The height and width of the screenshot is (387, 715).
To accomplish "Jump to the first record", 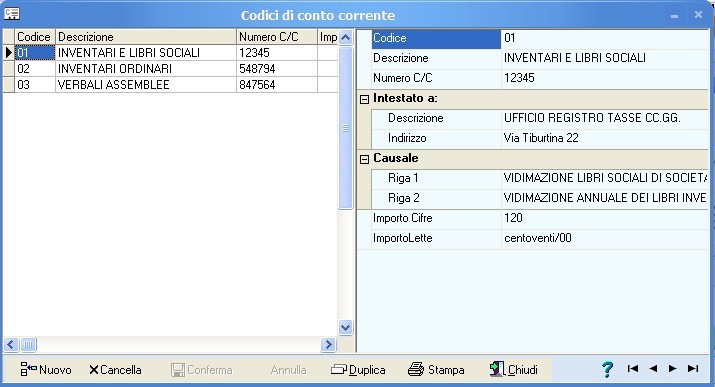I will (x=632, y=368).
